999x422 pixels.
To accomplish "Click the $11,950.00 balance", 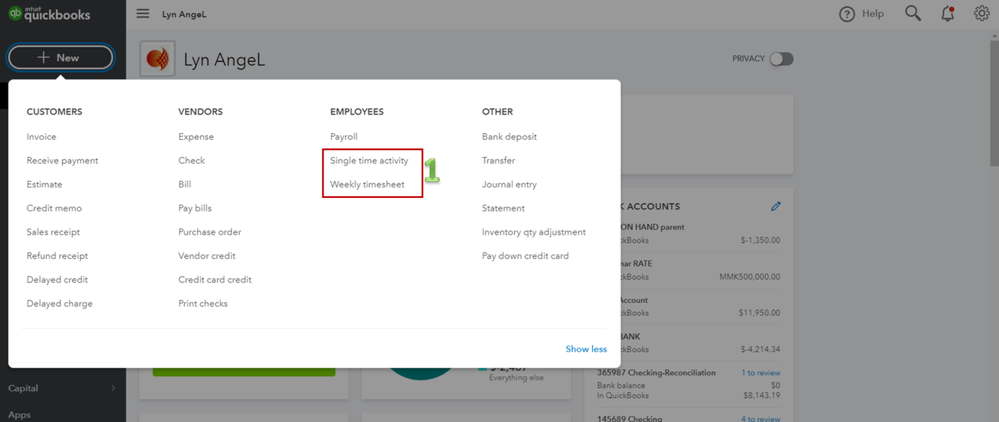I will tap(759, 313).
